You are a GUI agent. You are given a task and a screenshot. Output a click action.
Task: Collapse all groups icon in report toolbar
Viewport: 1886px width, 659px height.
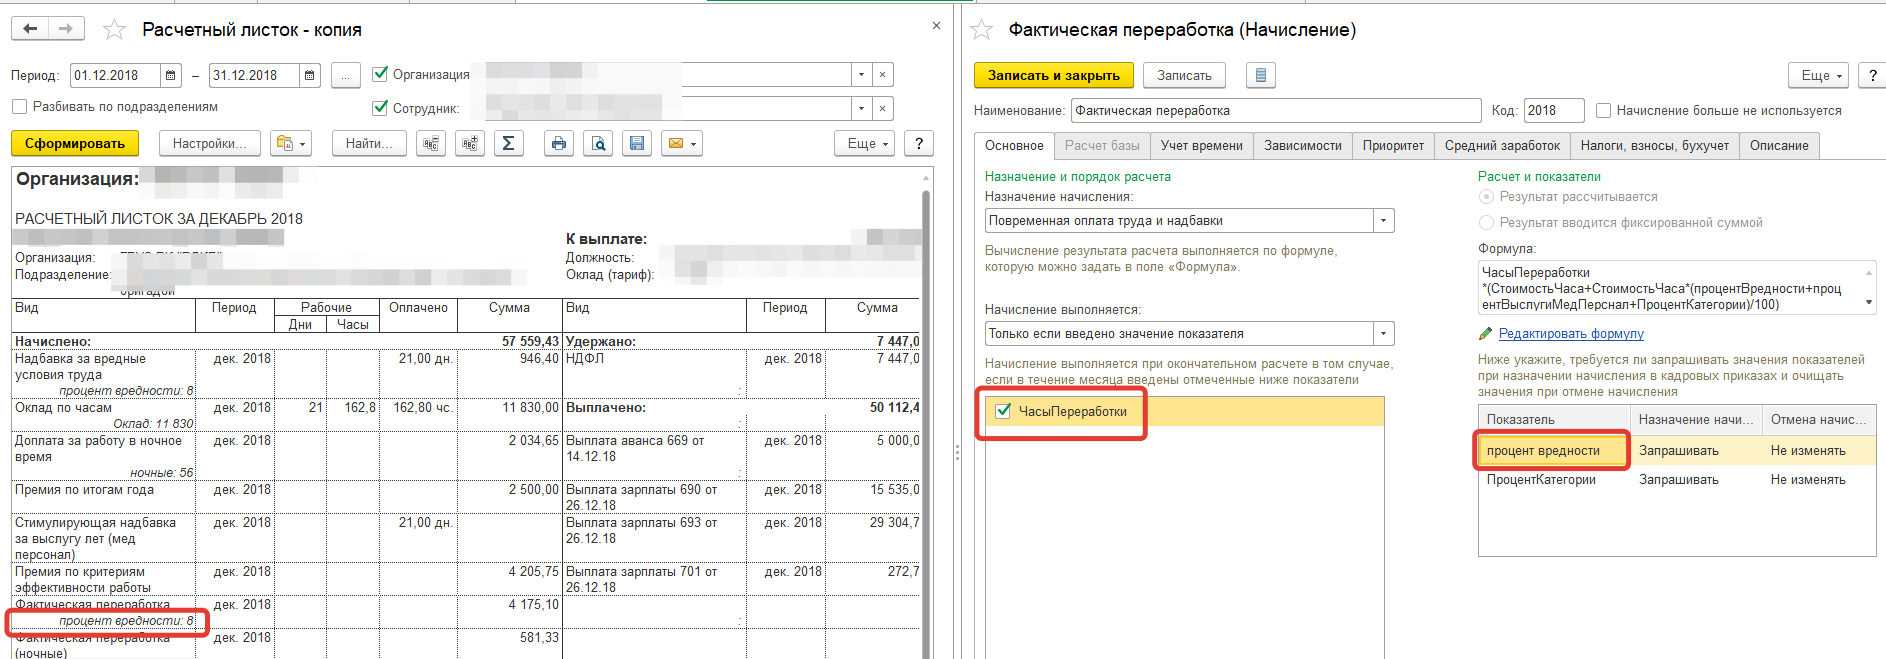tap(431, 144)
